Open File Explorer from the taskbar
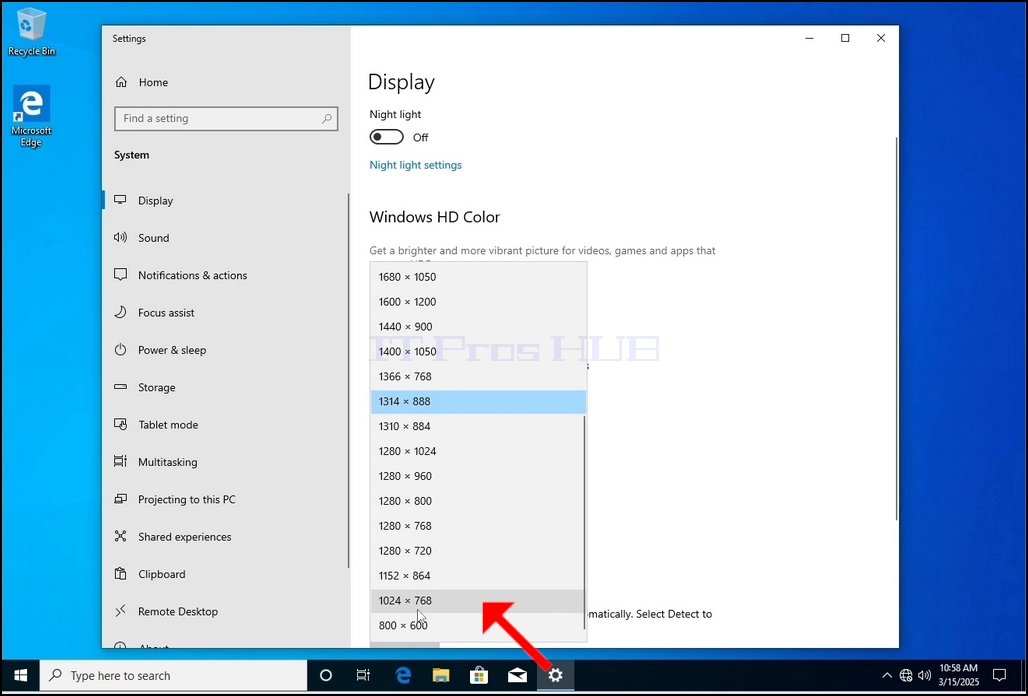This screenshot has height=696, width=1028. click(441, 675)
